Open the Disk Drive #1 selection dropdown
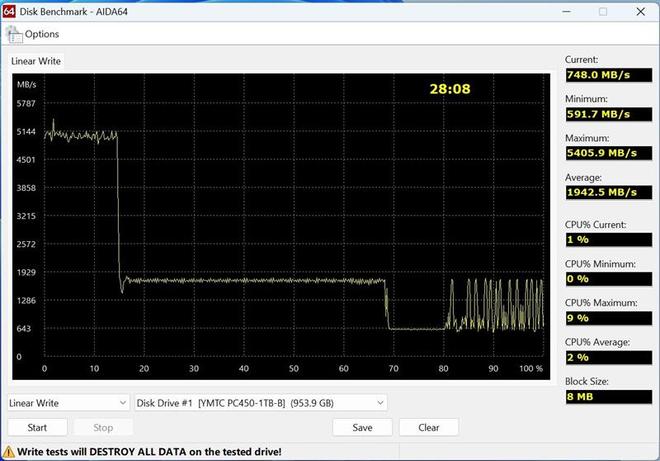Viewport: 660px width, 461px height. tap(260, 403)
